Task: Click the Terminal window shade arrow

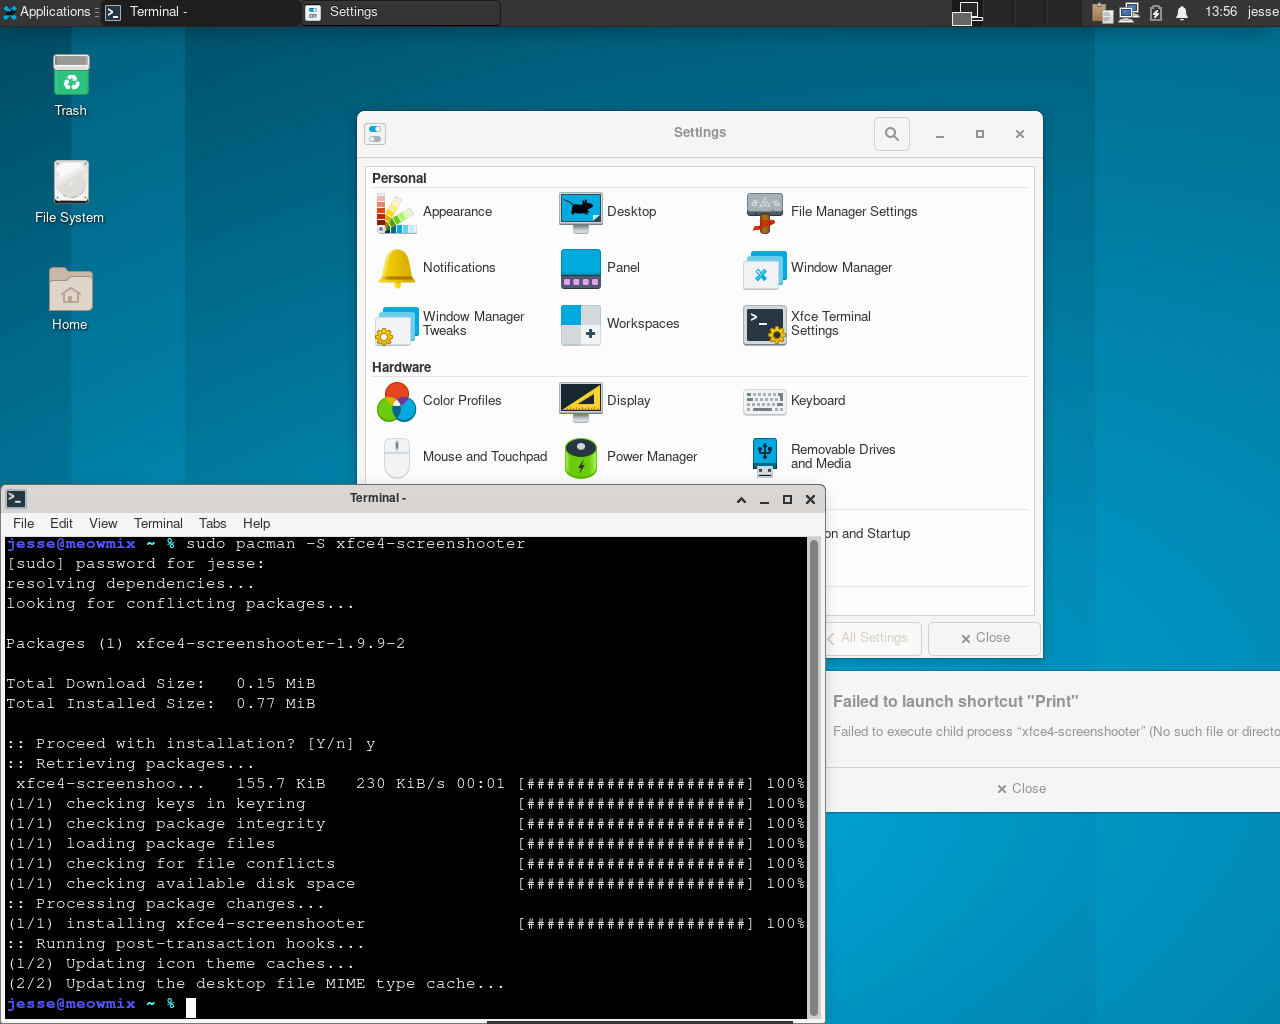Action: coord(741,499)
